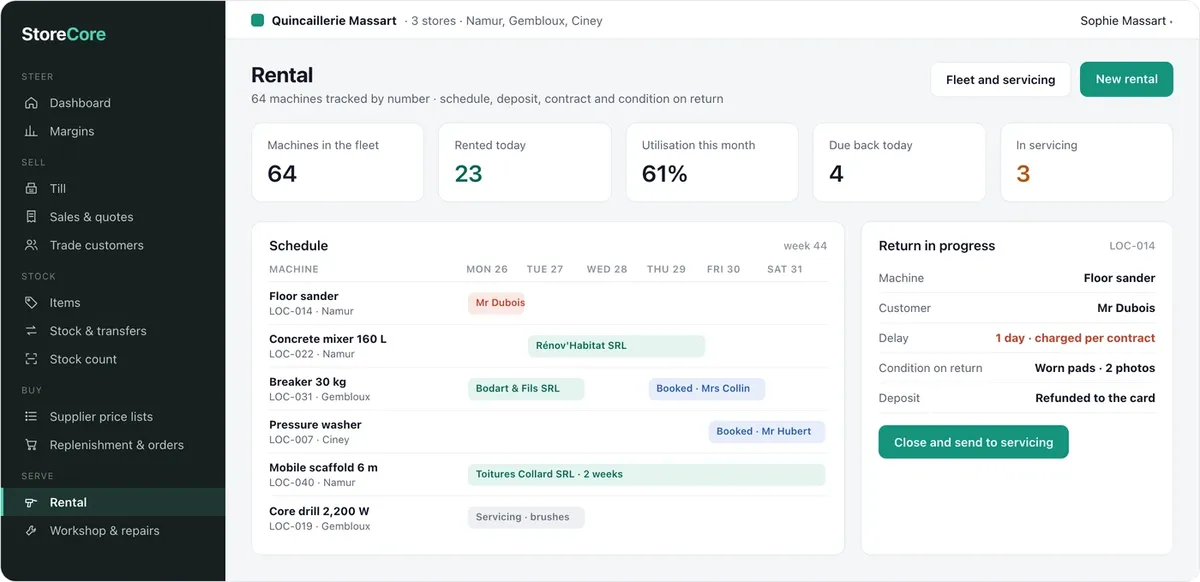The image size is (1200, 582).
Task: Select the Rénov'Habitat SRL rental bar
Action: [x=616, y=346]
